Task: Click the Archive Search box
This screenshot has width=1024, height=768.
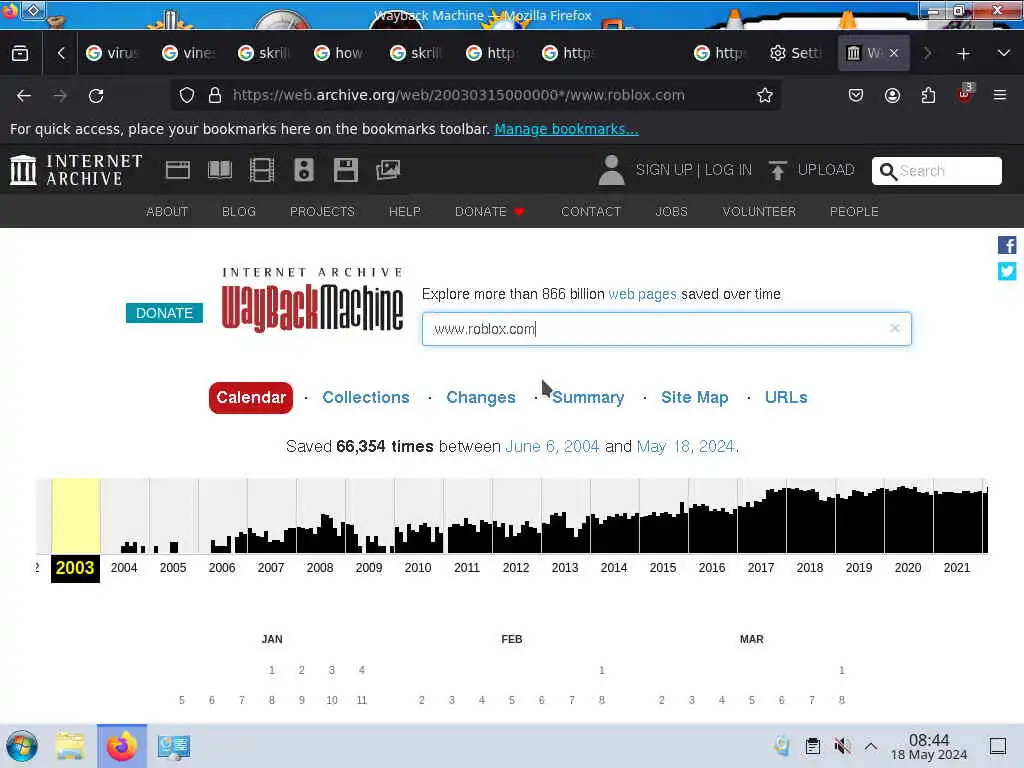Action: pos(936,170)
